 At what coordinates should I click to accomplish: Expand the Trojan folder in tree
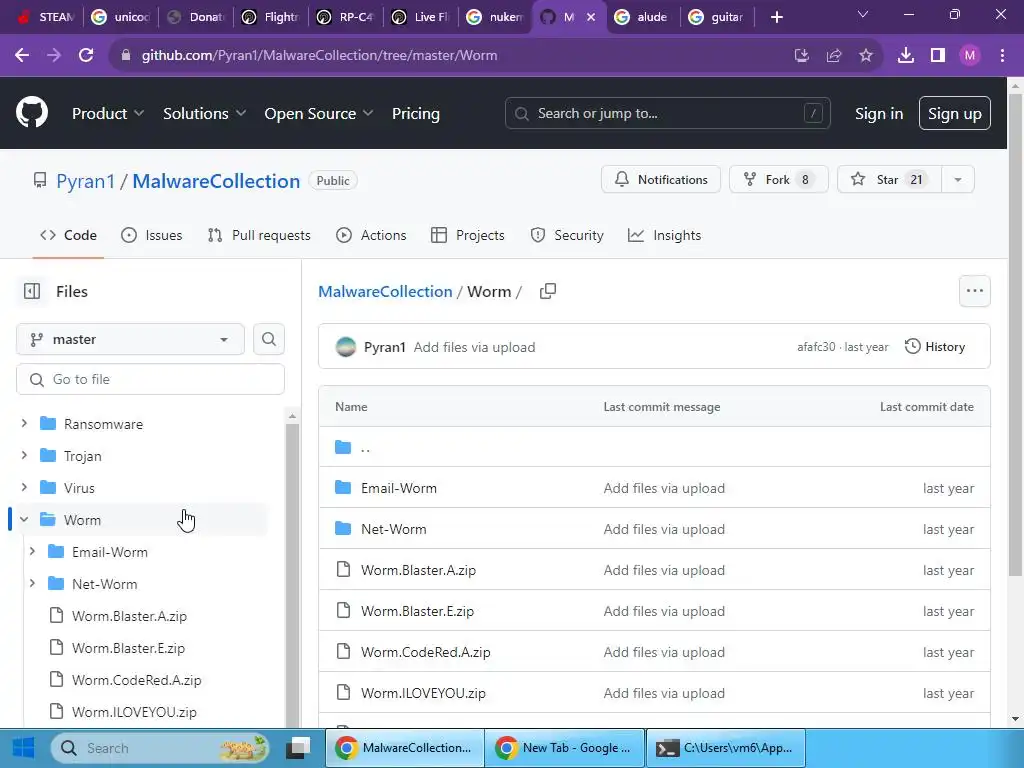tap(24, 455)
